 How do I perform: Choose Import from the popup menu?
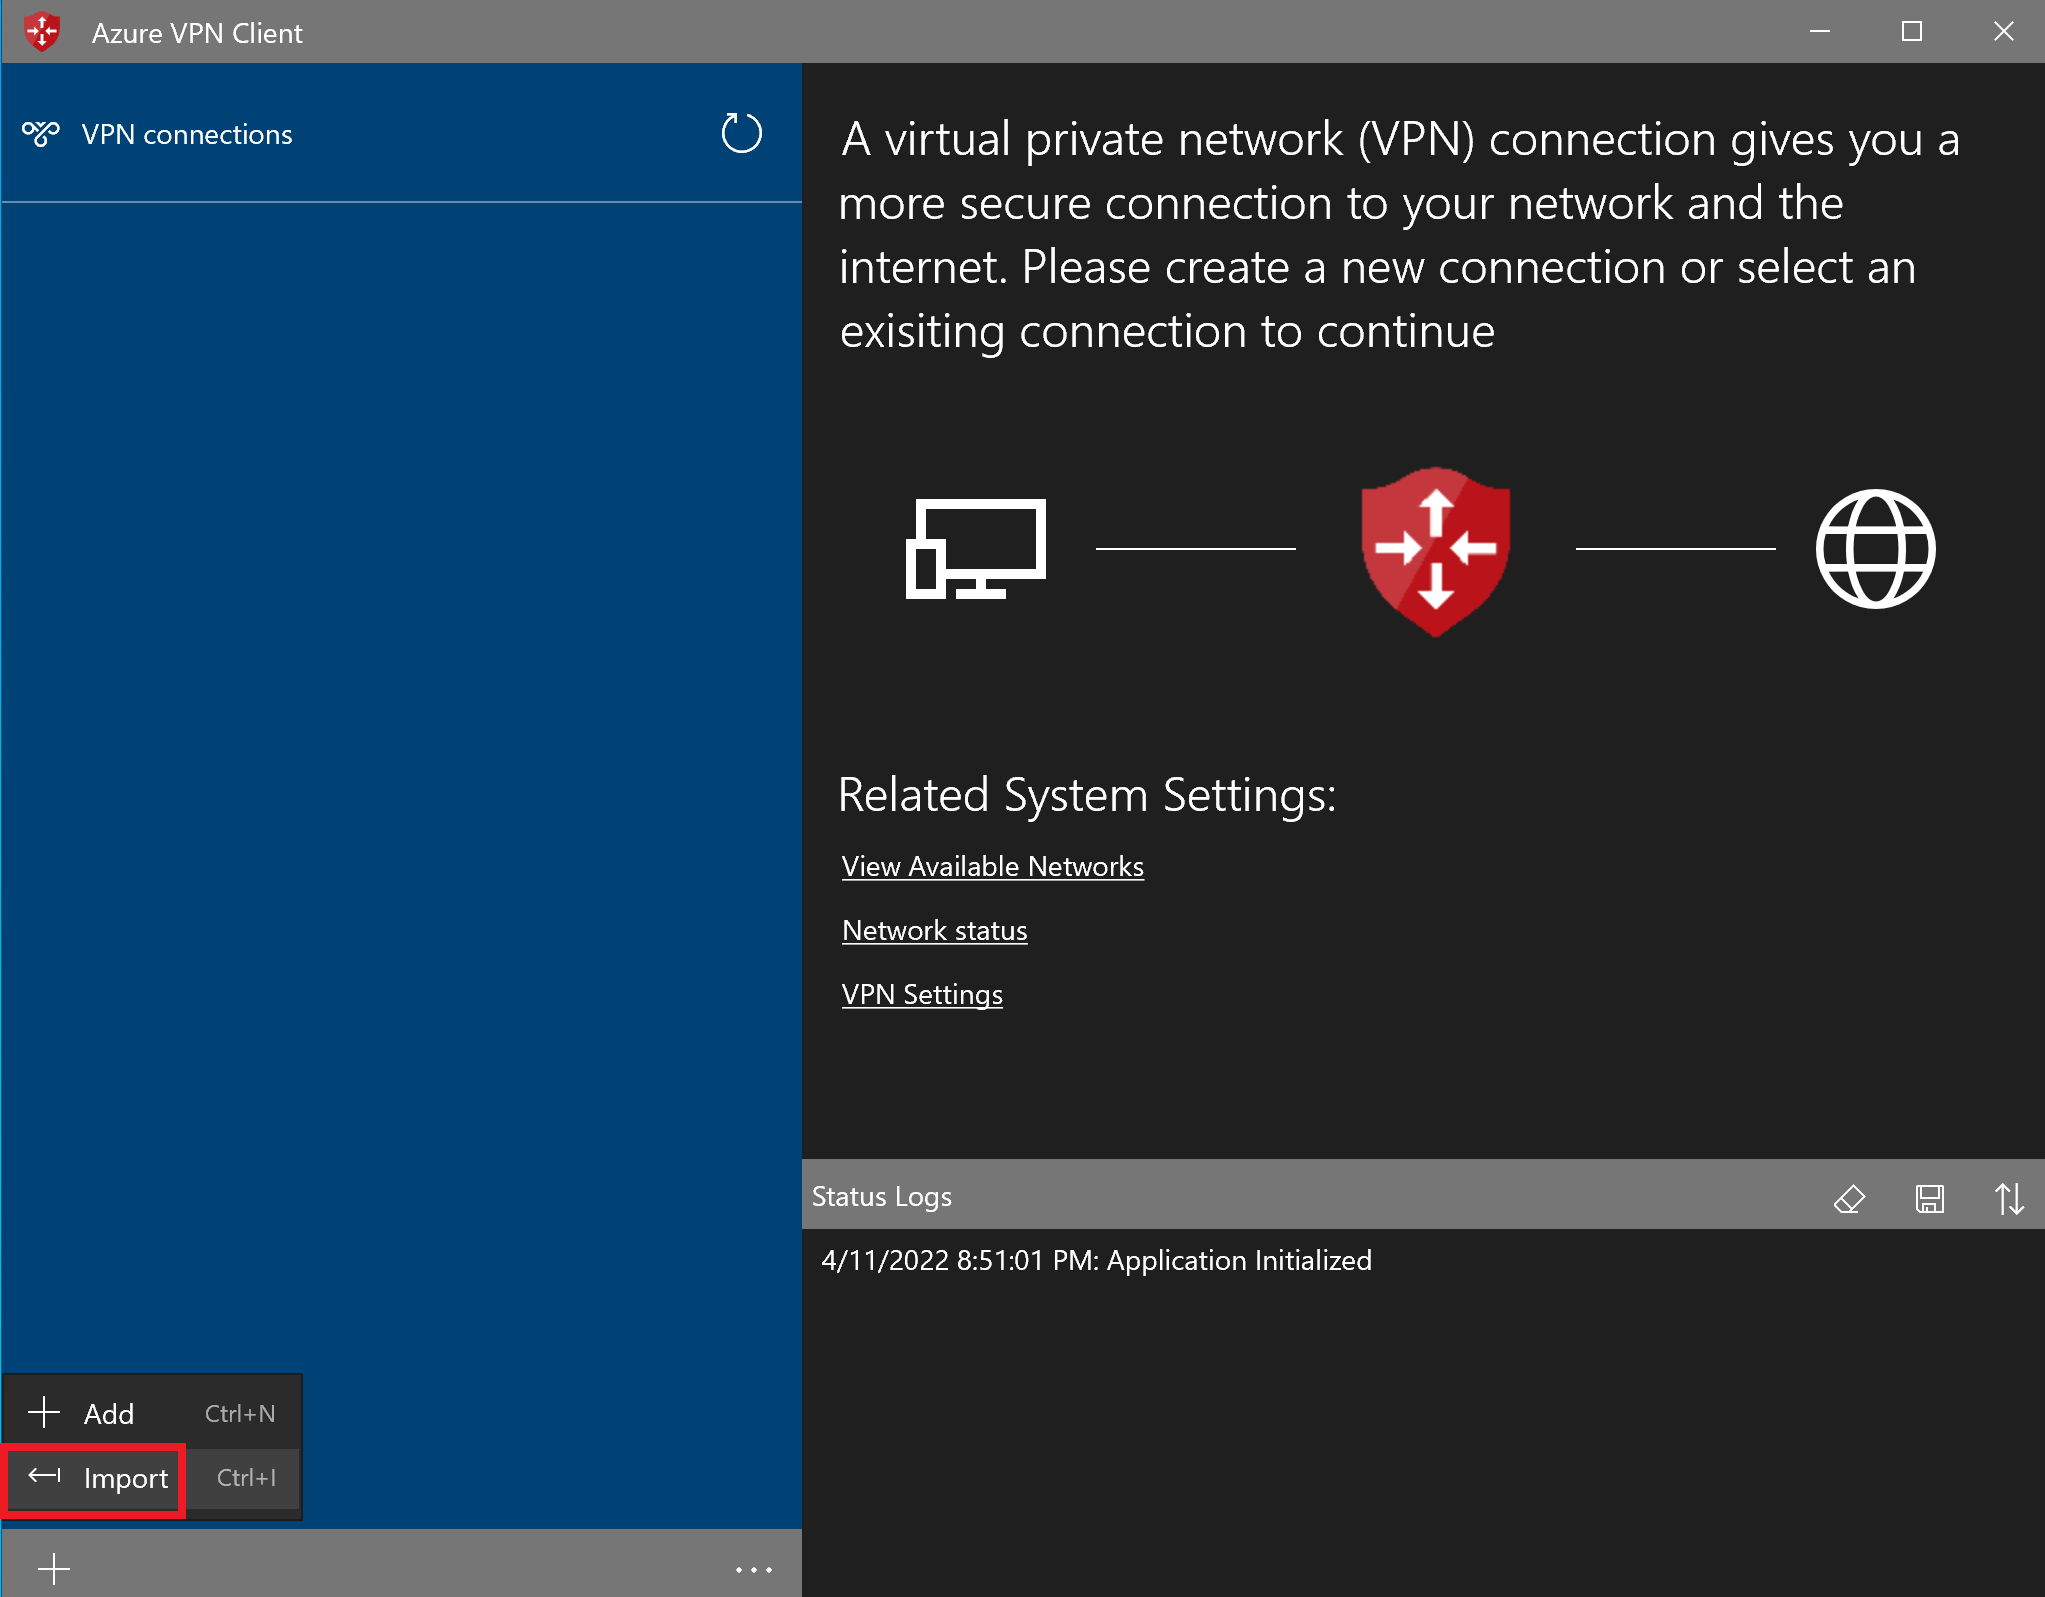(152, 1477)
